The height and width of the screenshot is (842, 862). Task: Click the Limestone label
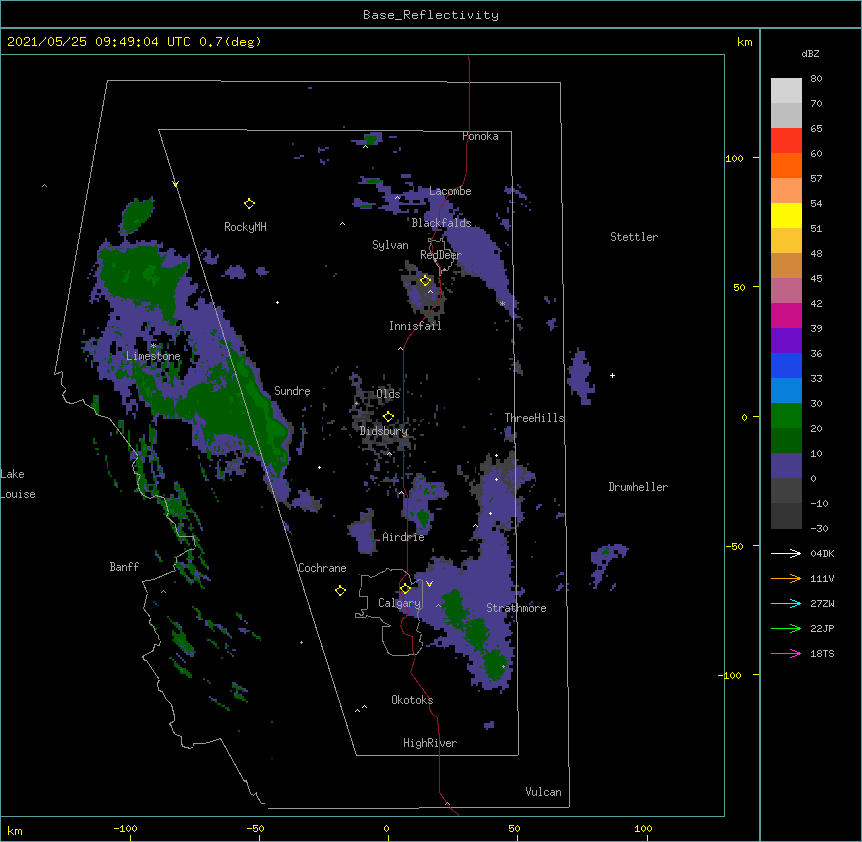point(153,356)
